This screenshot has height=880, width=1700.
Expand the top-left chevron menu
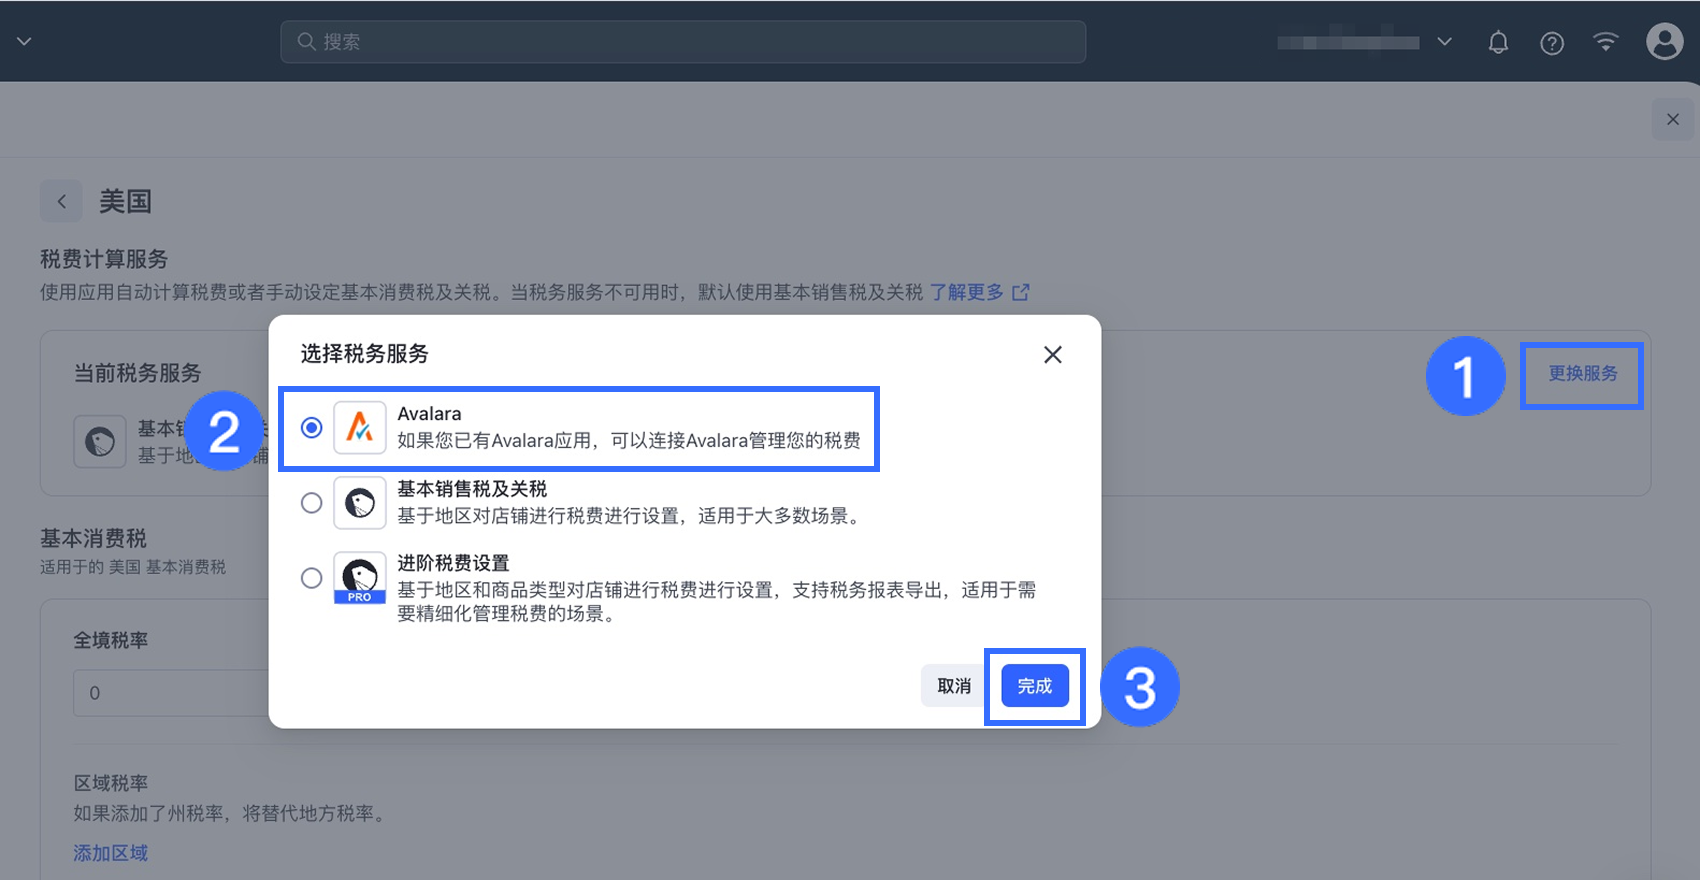click(24, 42)
